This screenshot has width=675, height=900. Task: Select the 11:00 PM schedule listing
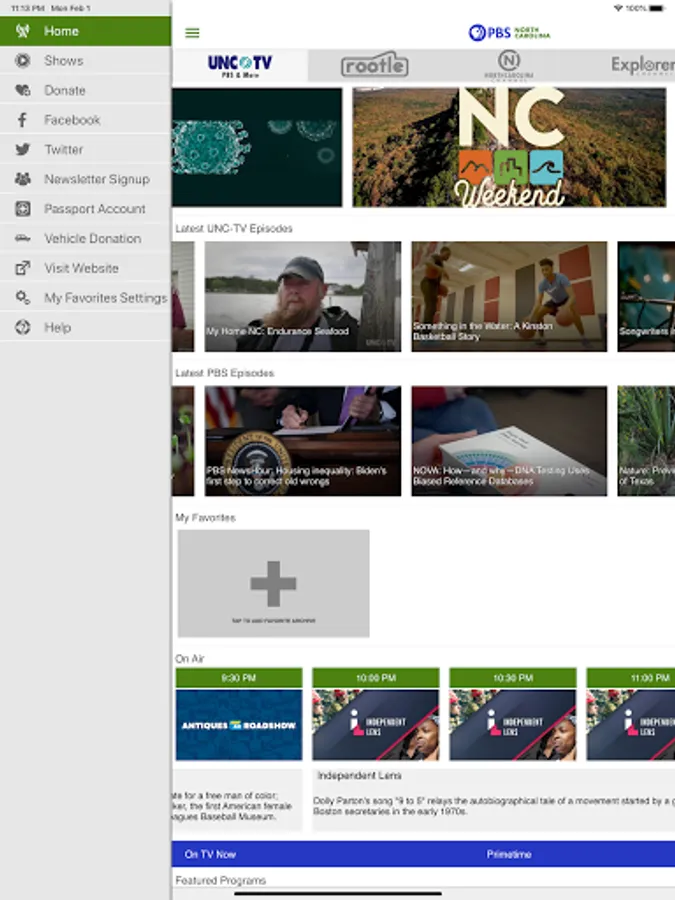tap(631, 714)
